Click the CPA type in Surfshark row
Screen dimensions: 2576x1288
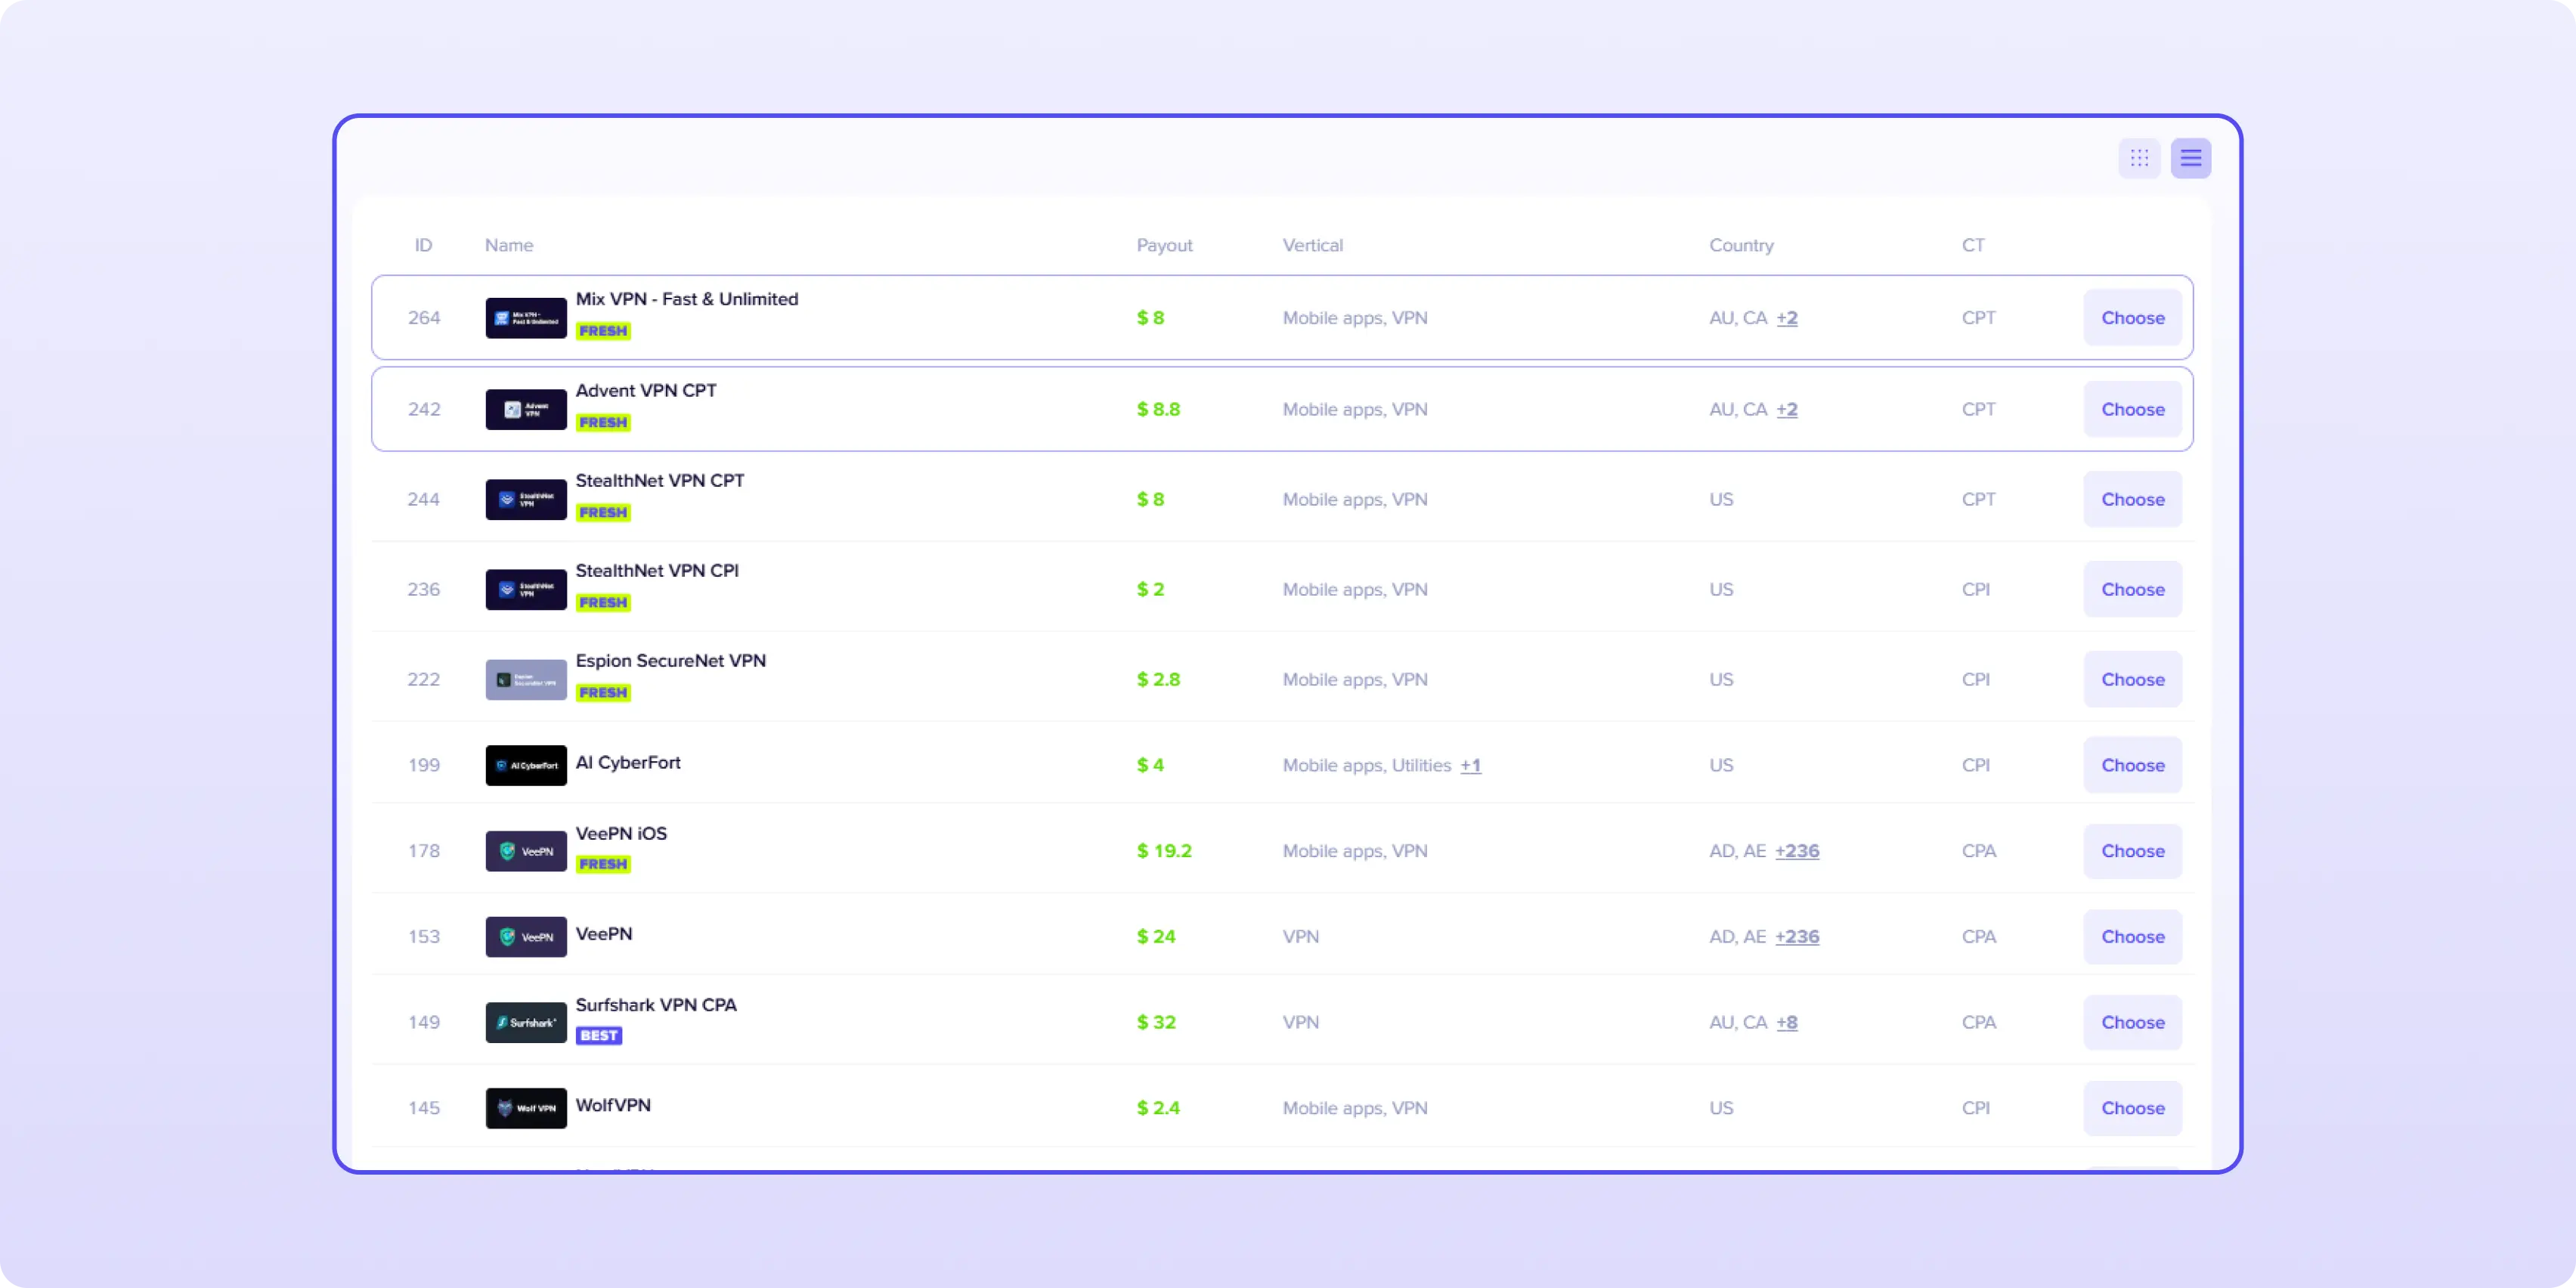point(1979,1022)
